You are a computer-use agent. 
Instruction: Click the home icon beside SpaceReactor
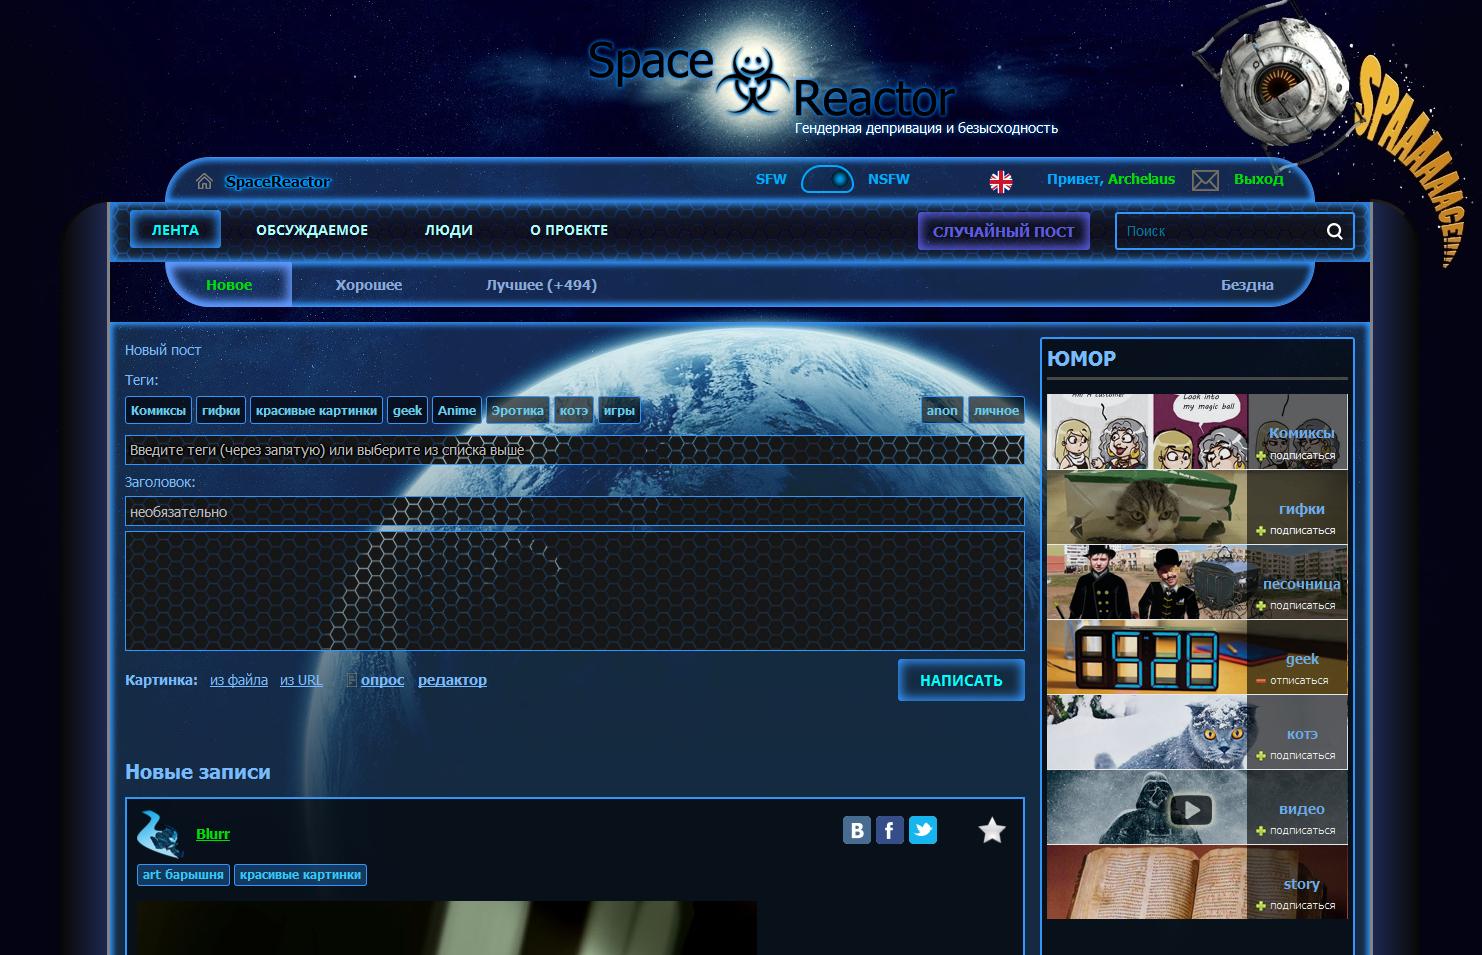click(x=204, y=181)
